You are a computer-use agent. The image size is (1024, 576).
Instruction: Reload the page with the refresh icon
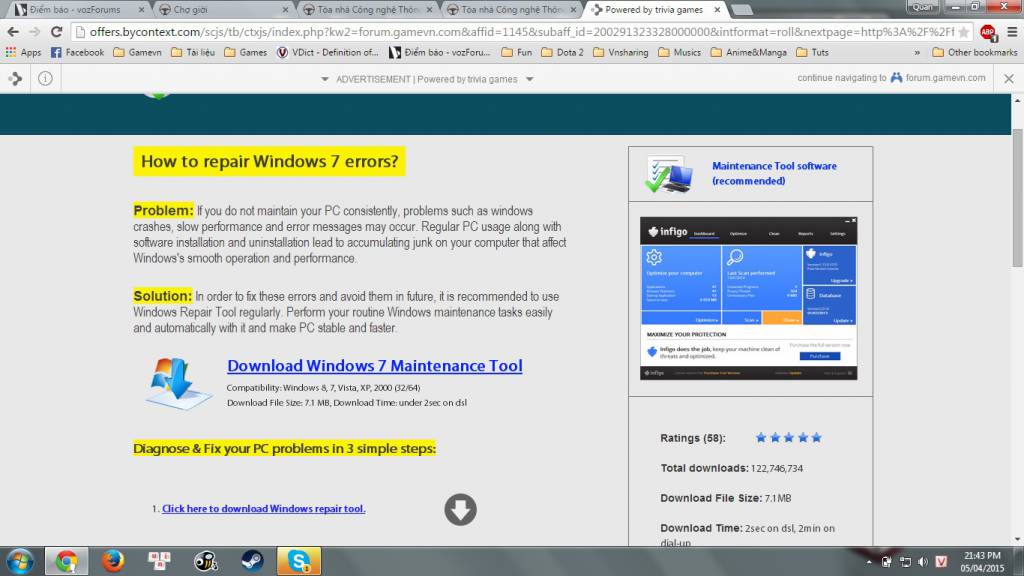click(x=57, y=31)
